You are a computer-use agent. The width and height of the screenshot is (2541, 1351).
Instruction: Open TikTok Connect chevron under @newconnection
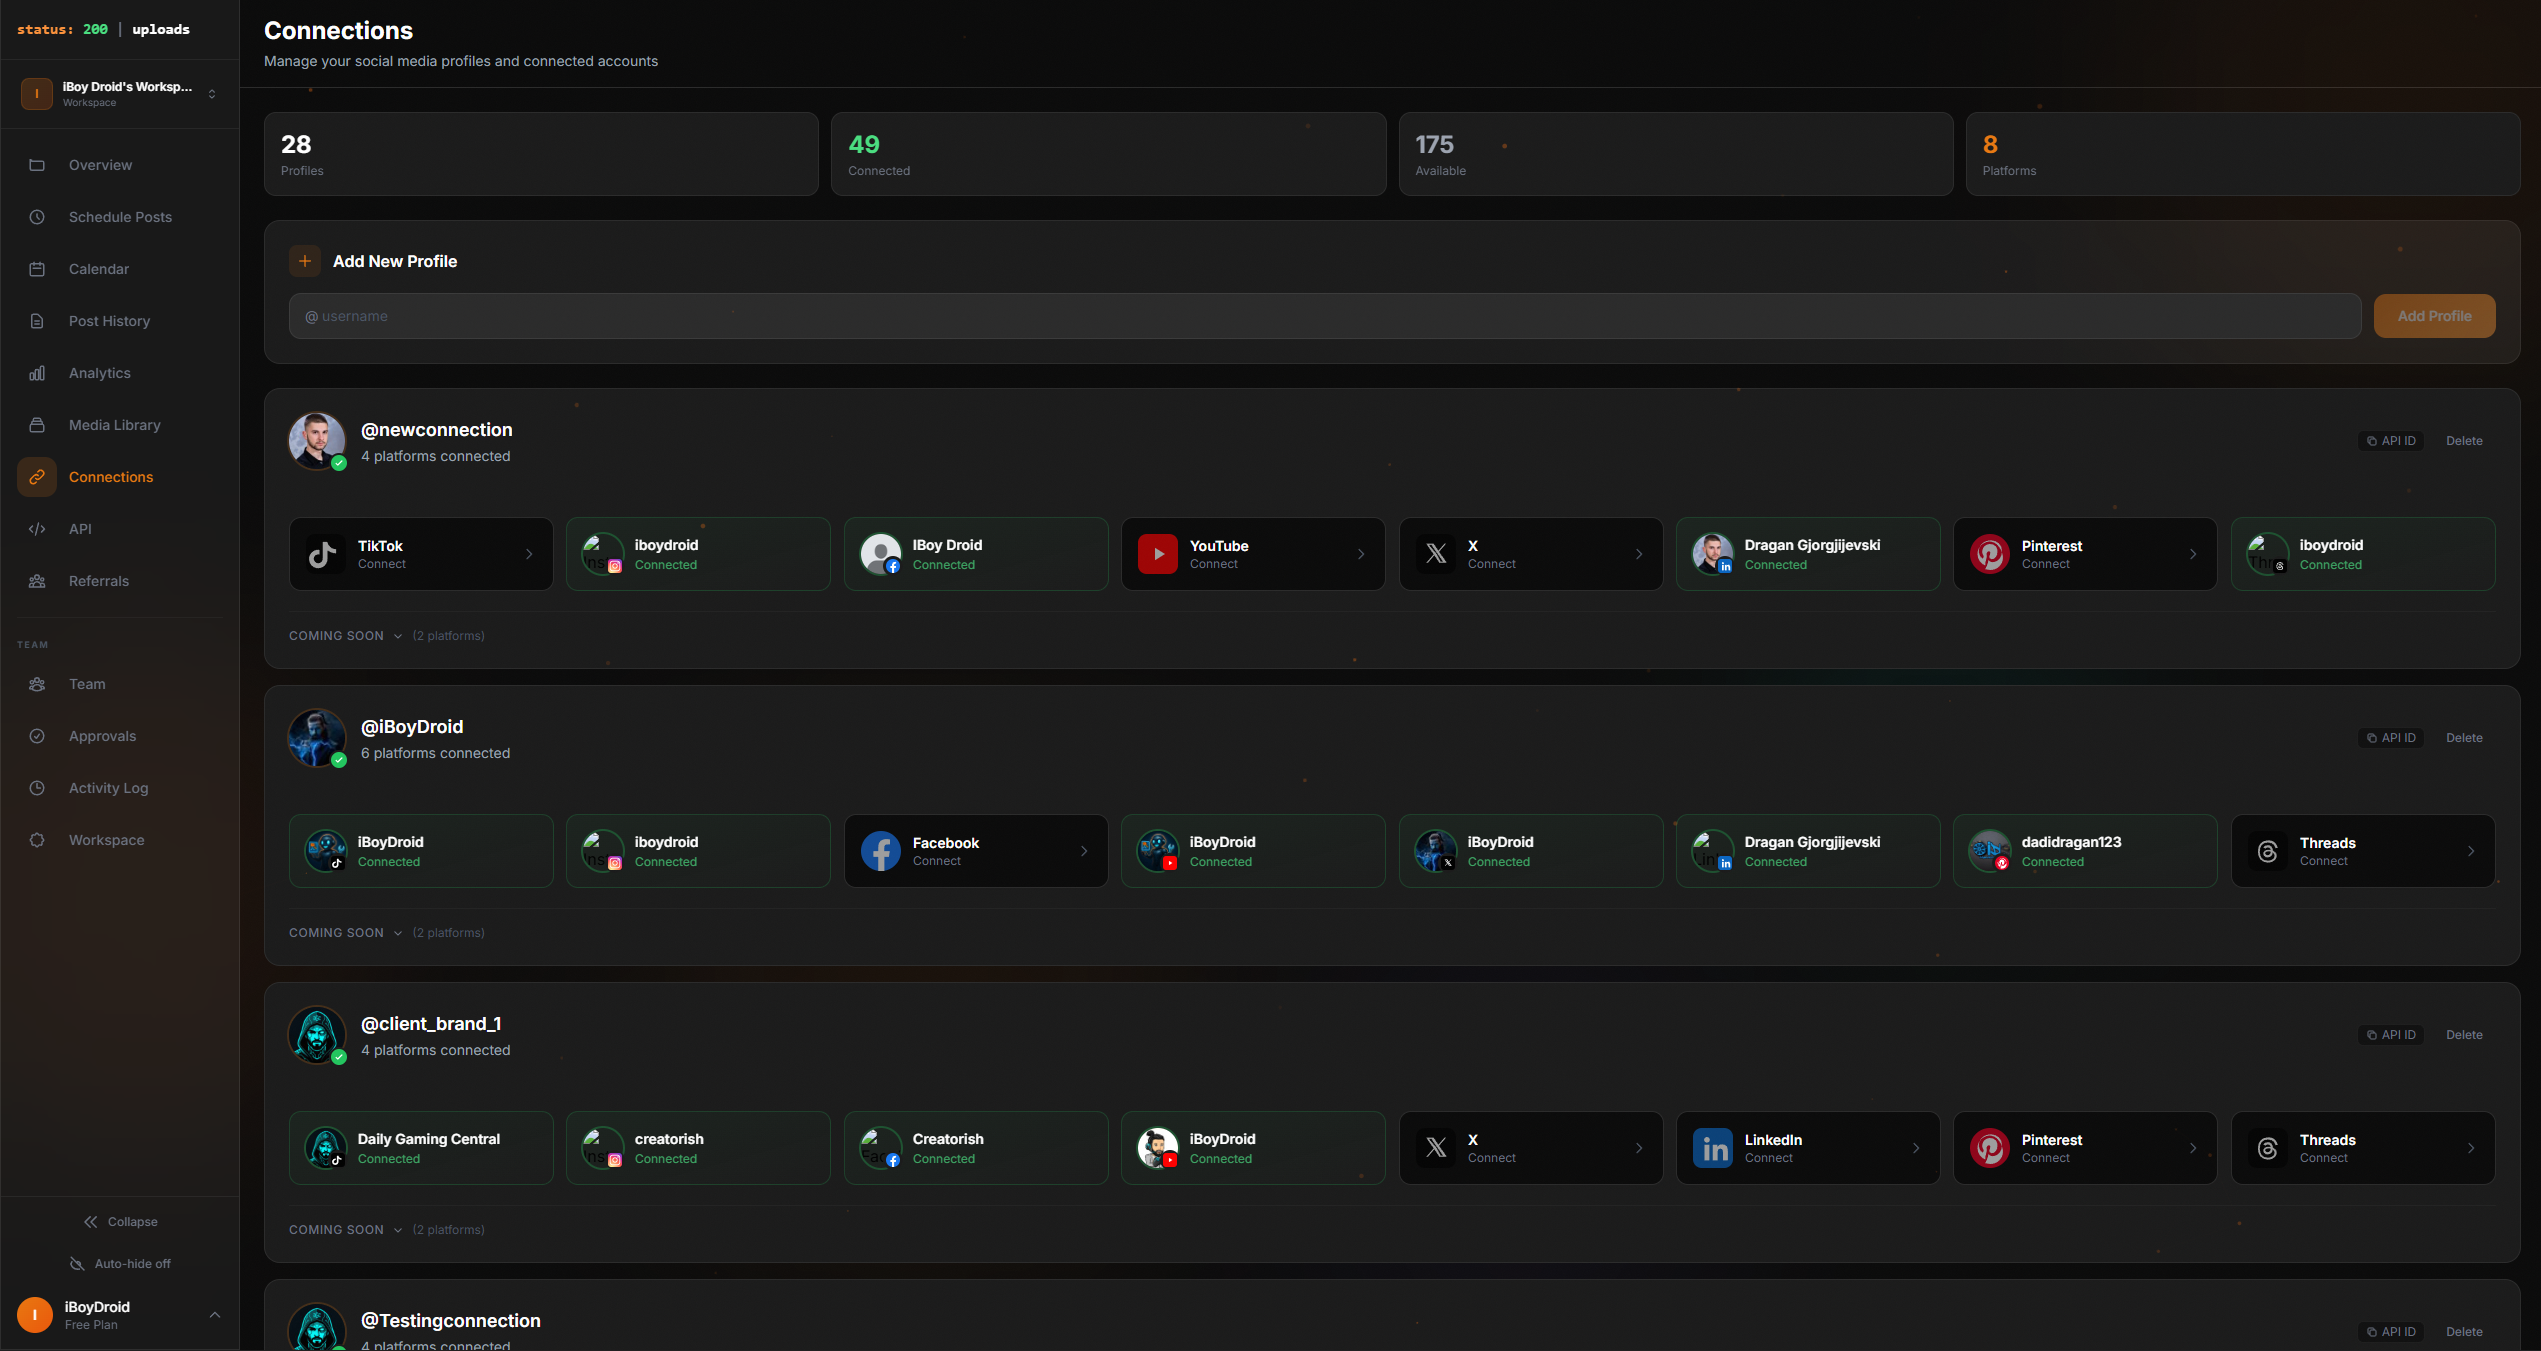529,554
